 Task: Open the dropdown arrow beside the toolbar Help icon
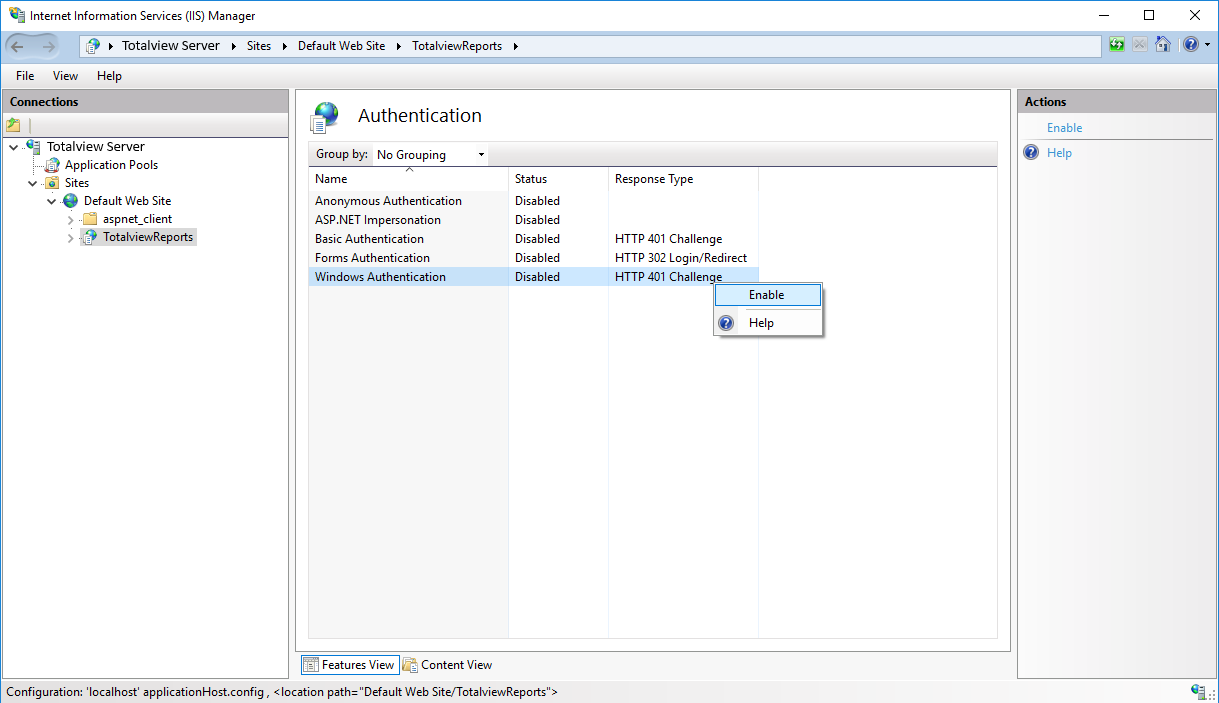(x=1207, y=45)
